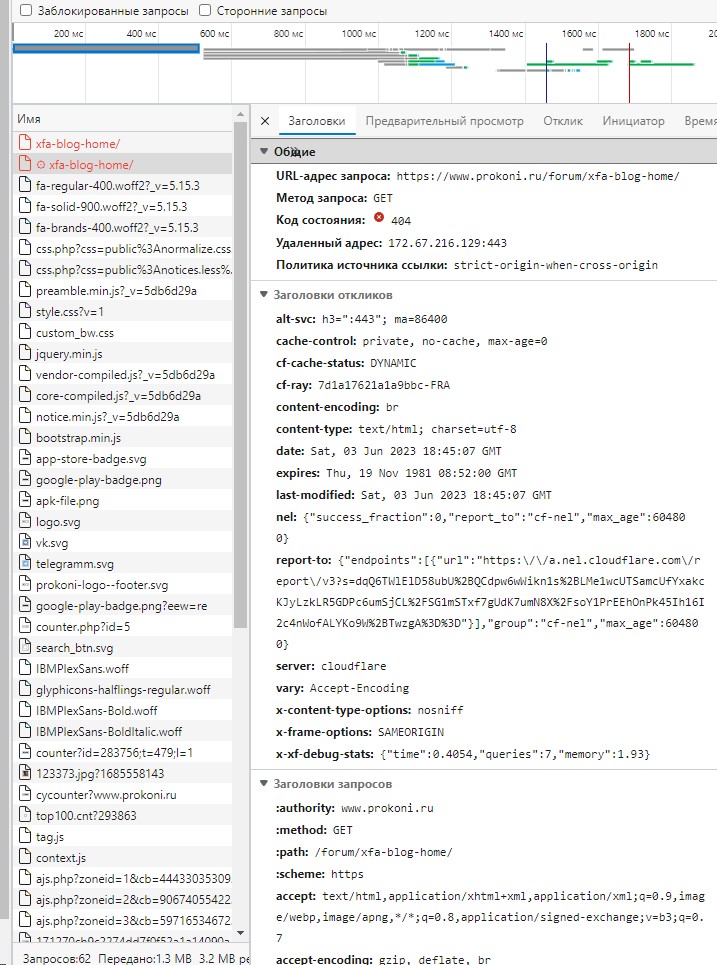Click the image icon beside 123373.jpg?1685558143
This screenshot has height=965, width=717.
[x=26, y=773]
